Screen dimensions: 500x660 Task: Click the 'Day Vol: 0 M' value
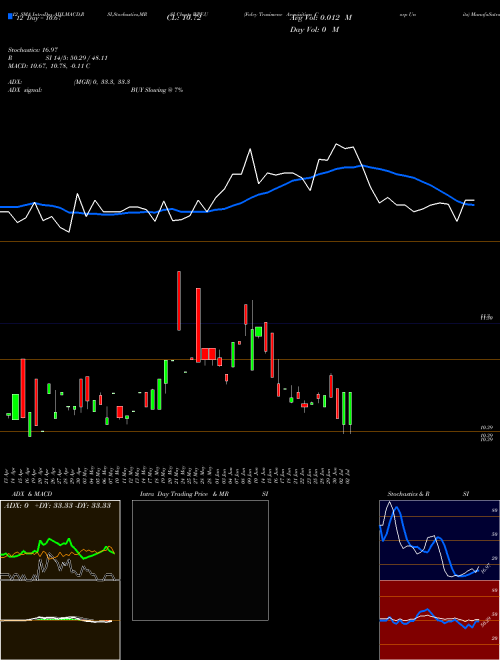click(314, 29)
